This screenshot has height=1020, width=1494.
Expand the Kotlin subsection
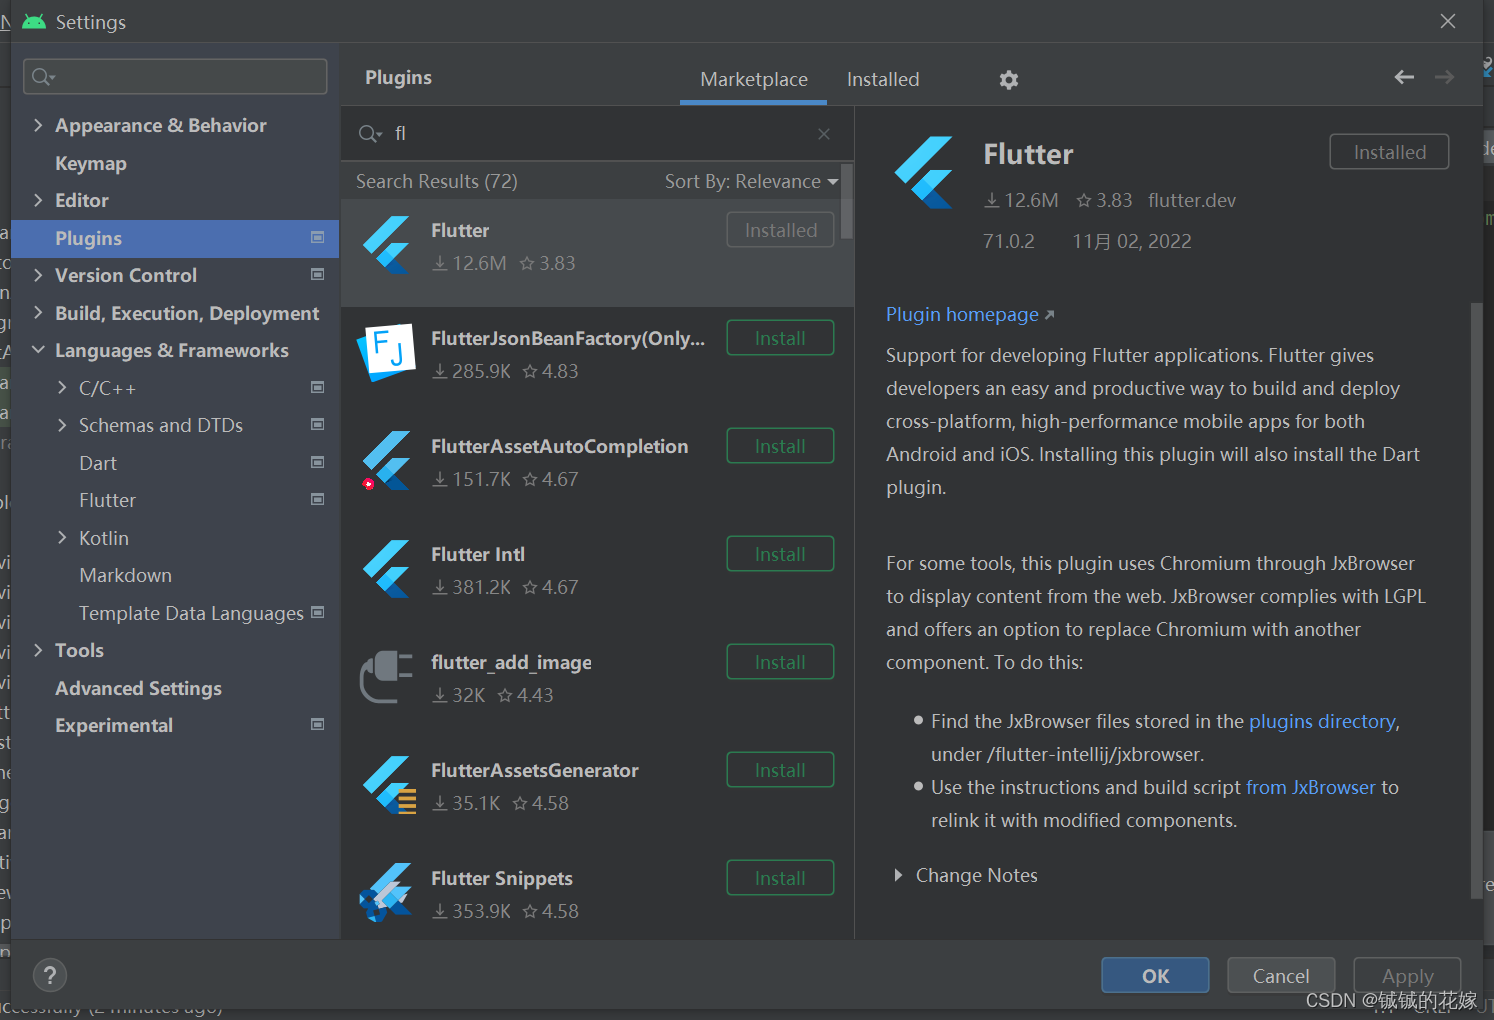tap(62, 538)
